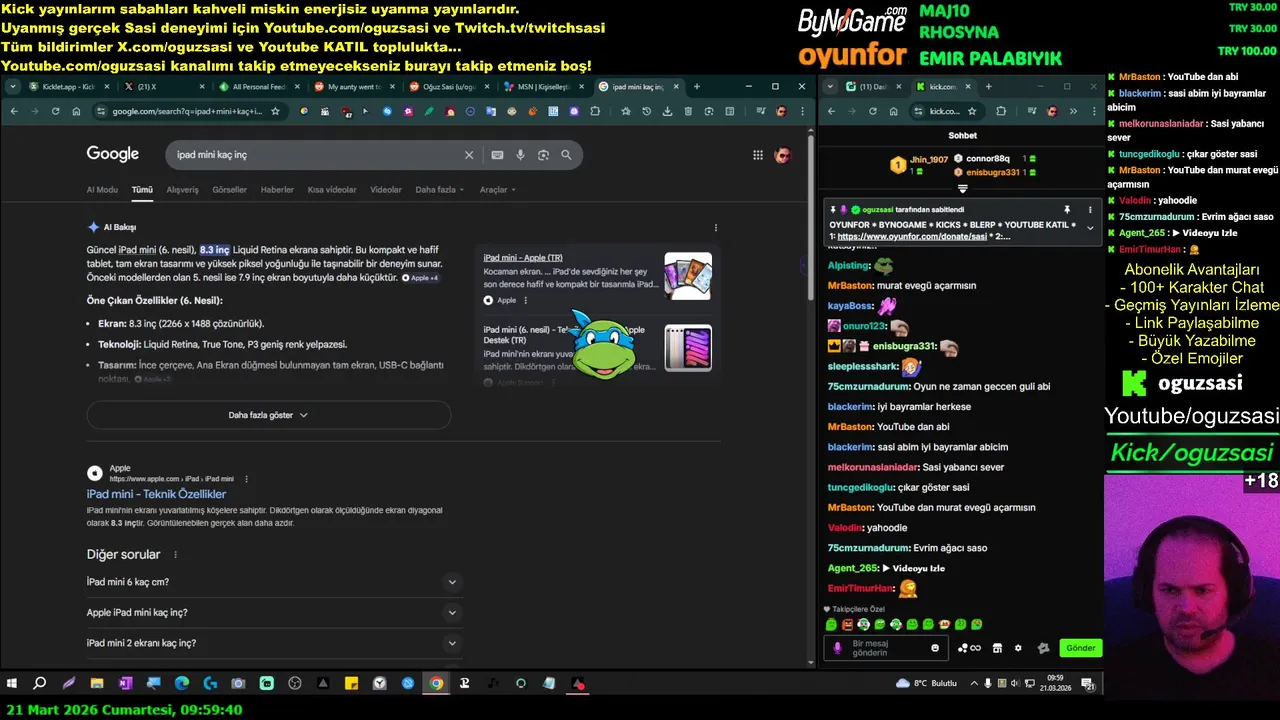1280x720 pixels.
Task: Start voice search with the microphone icon
Action: click(520, 155)
